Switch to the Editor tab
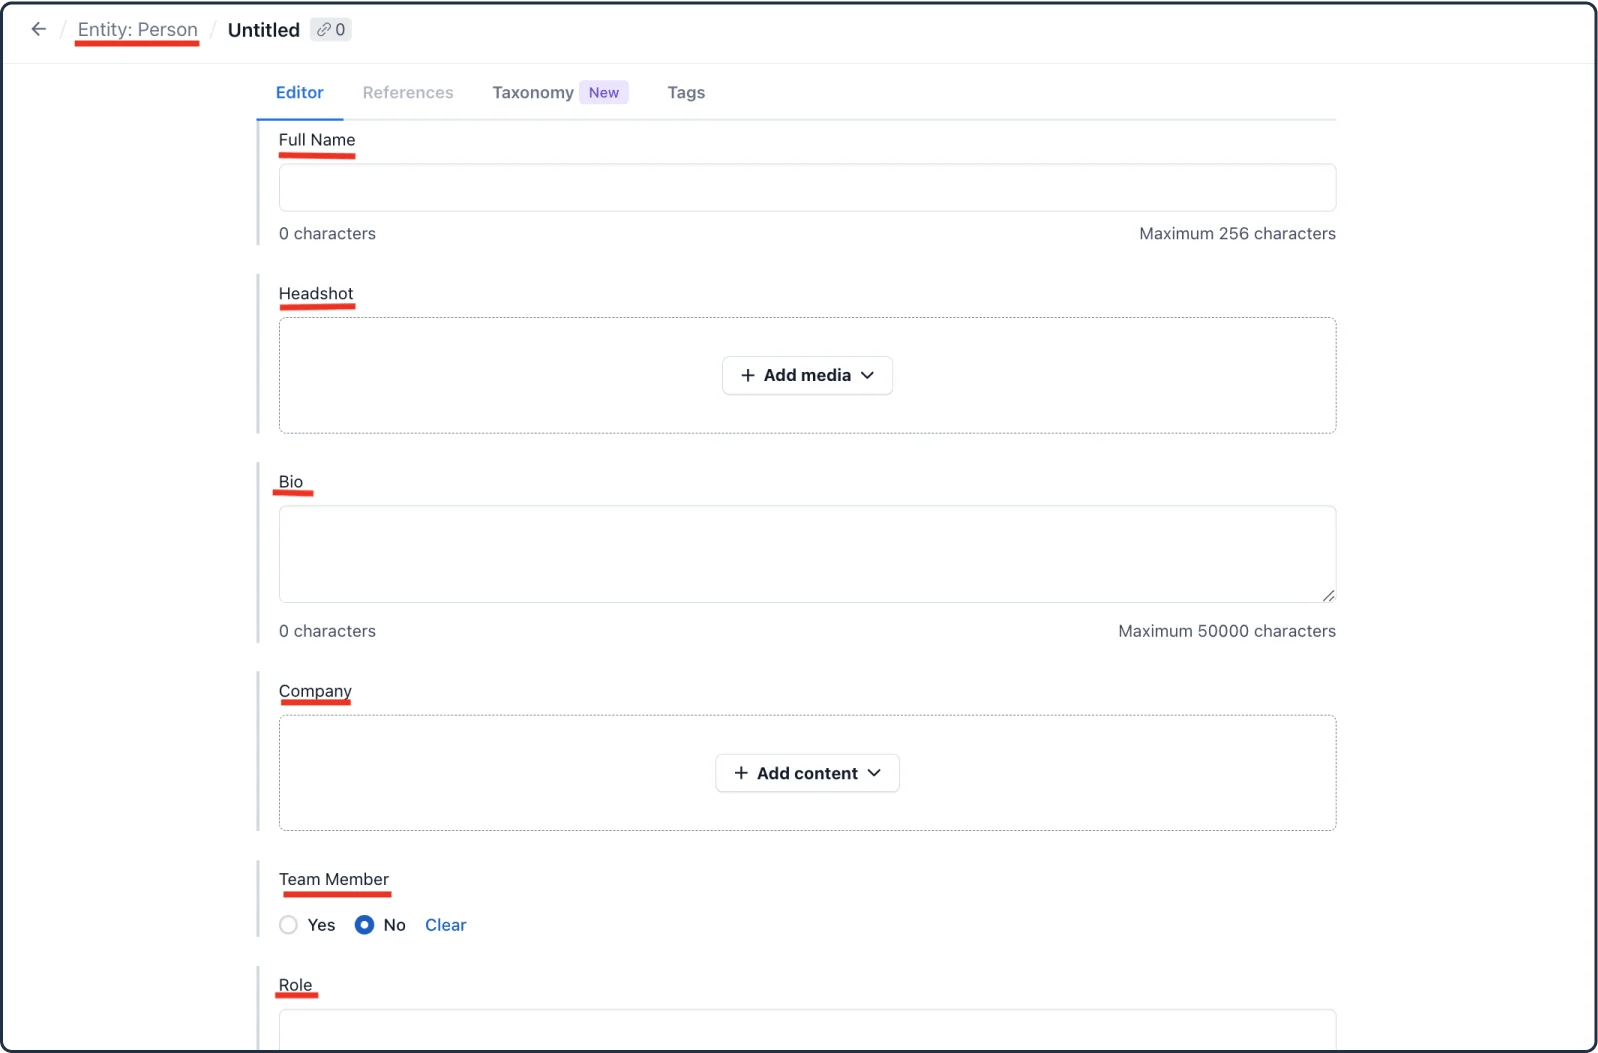1598x1053 pixels. click(x=299, y=92)
